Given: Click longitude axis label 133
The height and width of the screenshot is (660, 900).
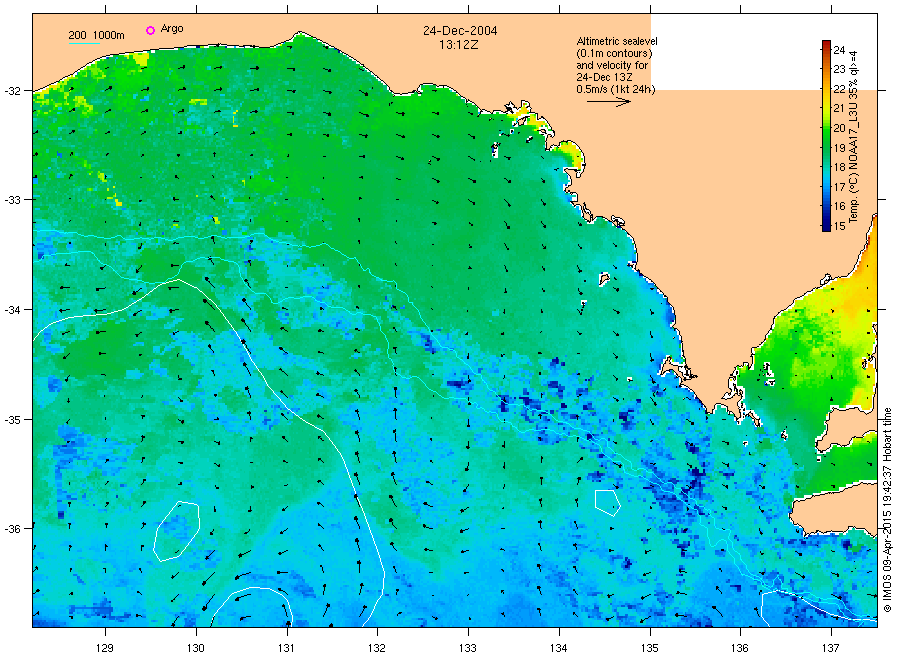Looking at the screenshot, I should click(468, 648).
